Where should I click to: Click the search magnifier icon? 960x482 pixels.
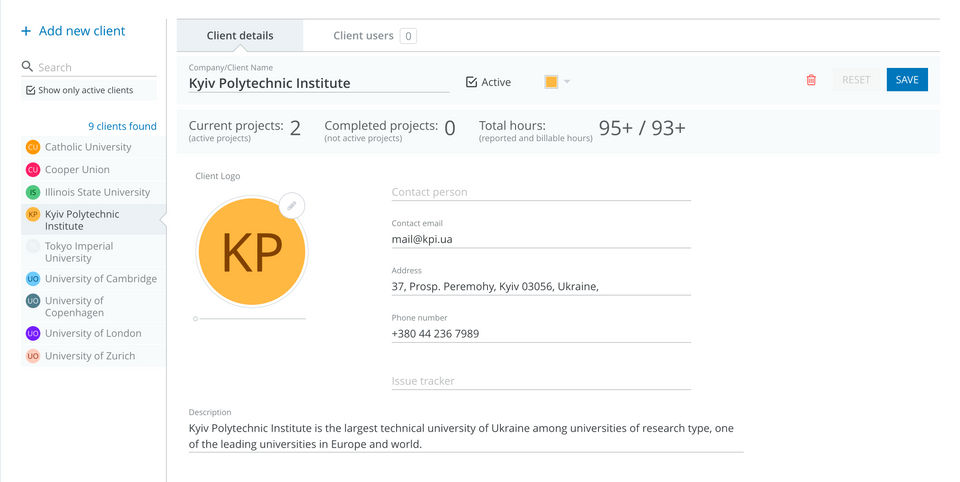pyautogui.click(x=27, y=66)
